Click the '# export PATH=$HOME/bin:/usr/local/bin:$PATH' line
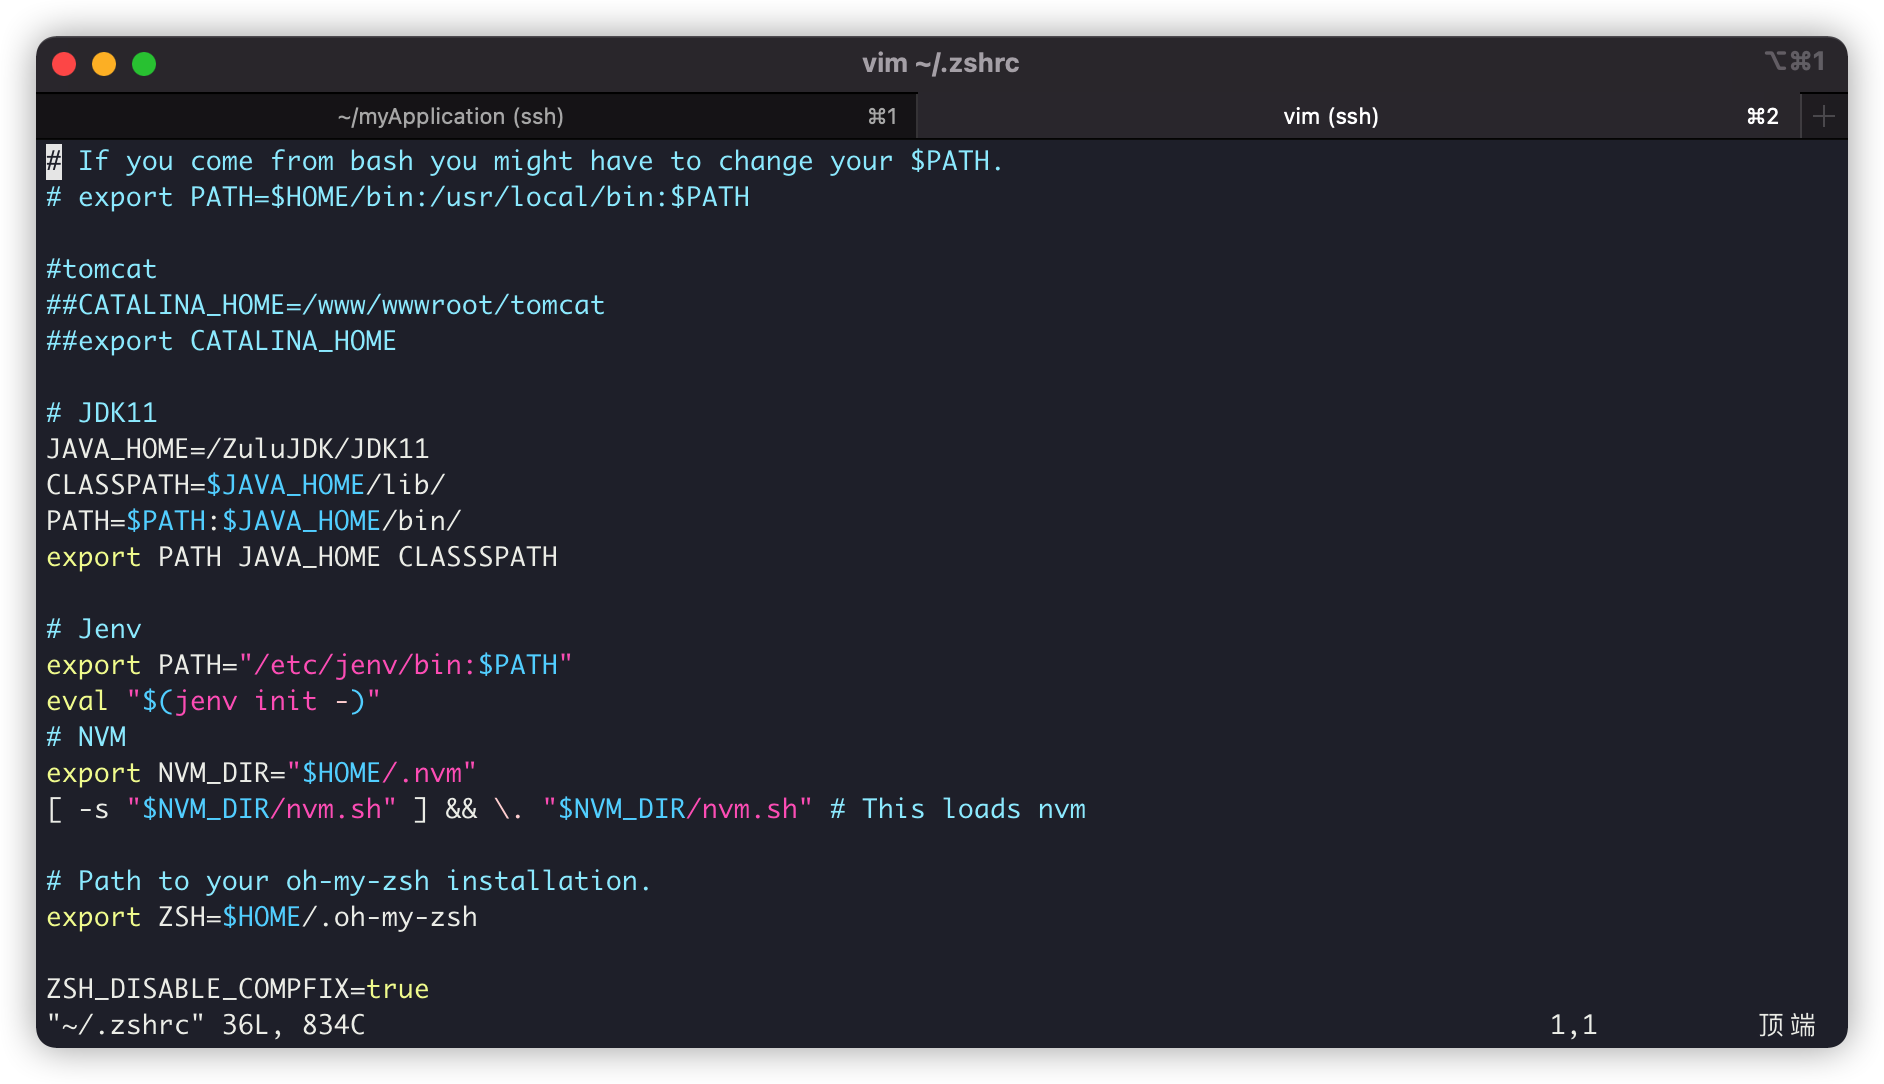Viewport: 1884px width, 1084px height. coord(398,197)
